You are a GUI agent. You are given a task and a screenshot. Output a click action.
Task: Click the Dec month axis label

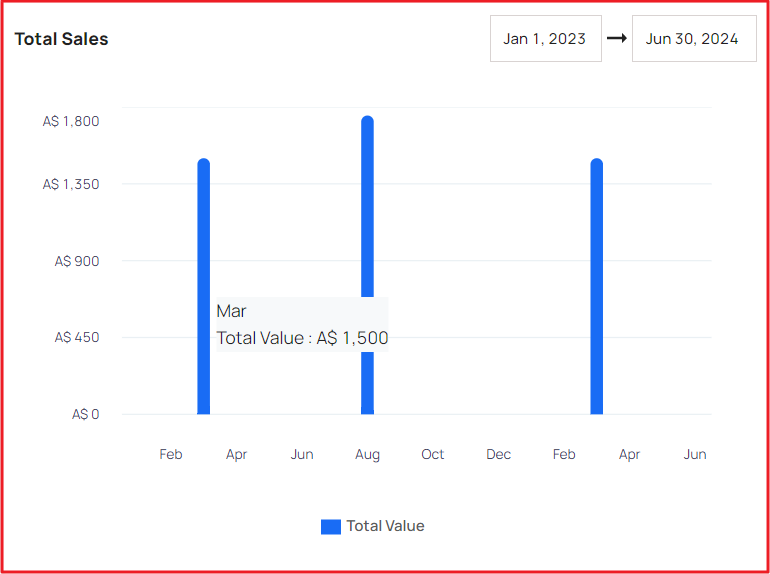pyautogui.click(x=498, y=454)
